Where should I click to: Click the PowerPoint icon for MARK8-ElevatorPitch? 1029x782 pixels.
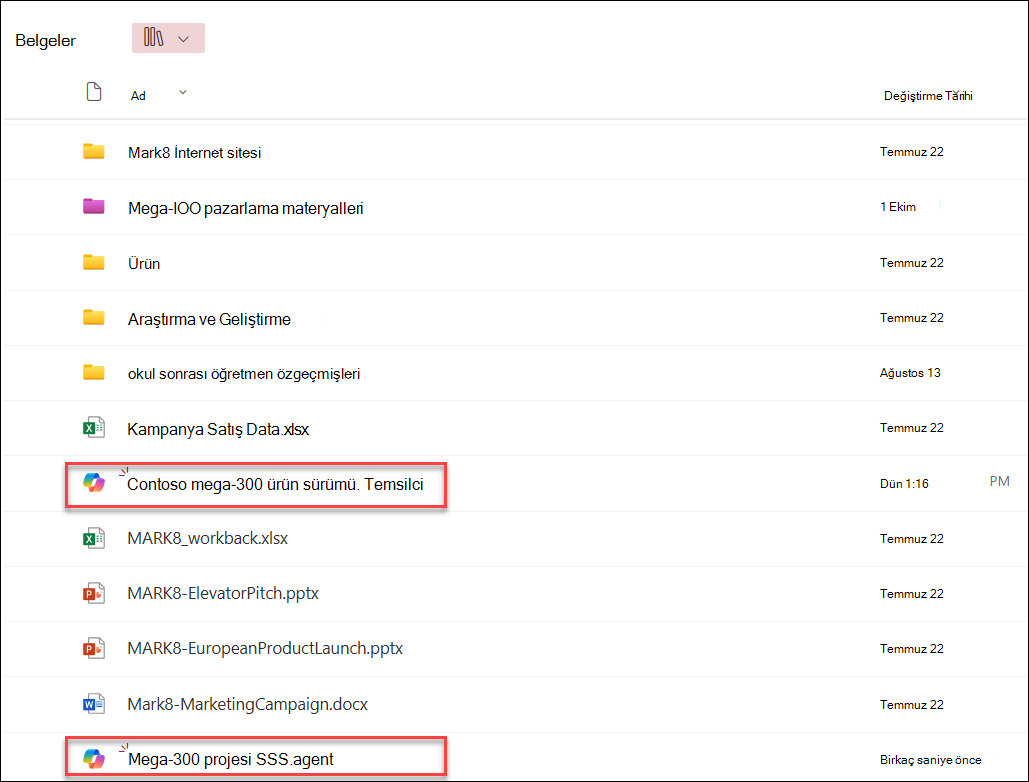click(94, 594)
